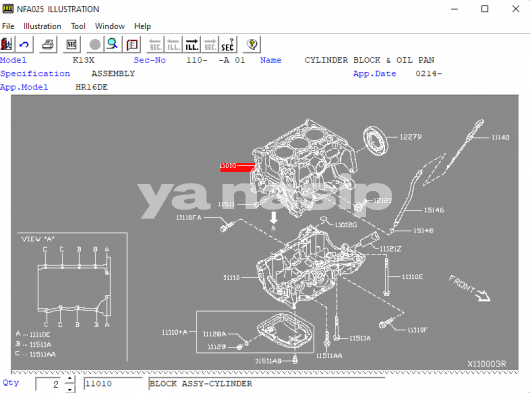Click the SEC question mark icon
Viewport: 530px width, 393px height.
(228, 44)
